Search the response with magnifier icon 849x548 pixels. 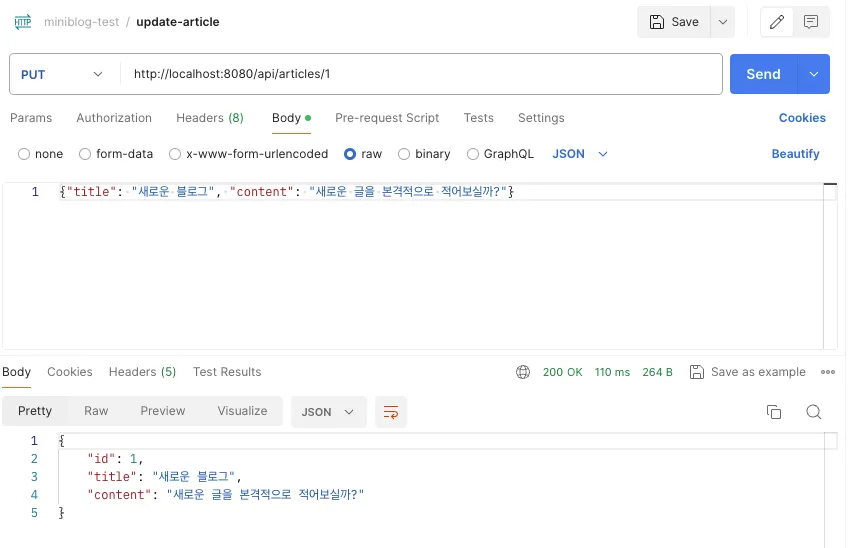click(x=814, y=412)
